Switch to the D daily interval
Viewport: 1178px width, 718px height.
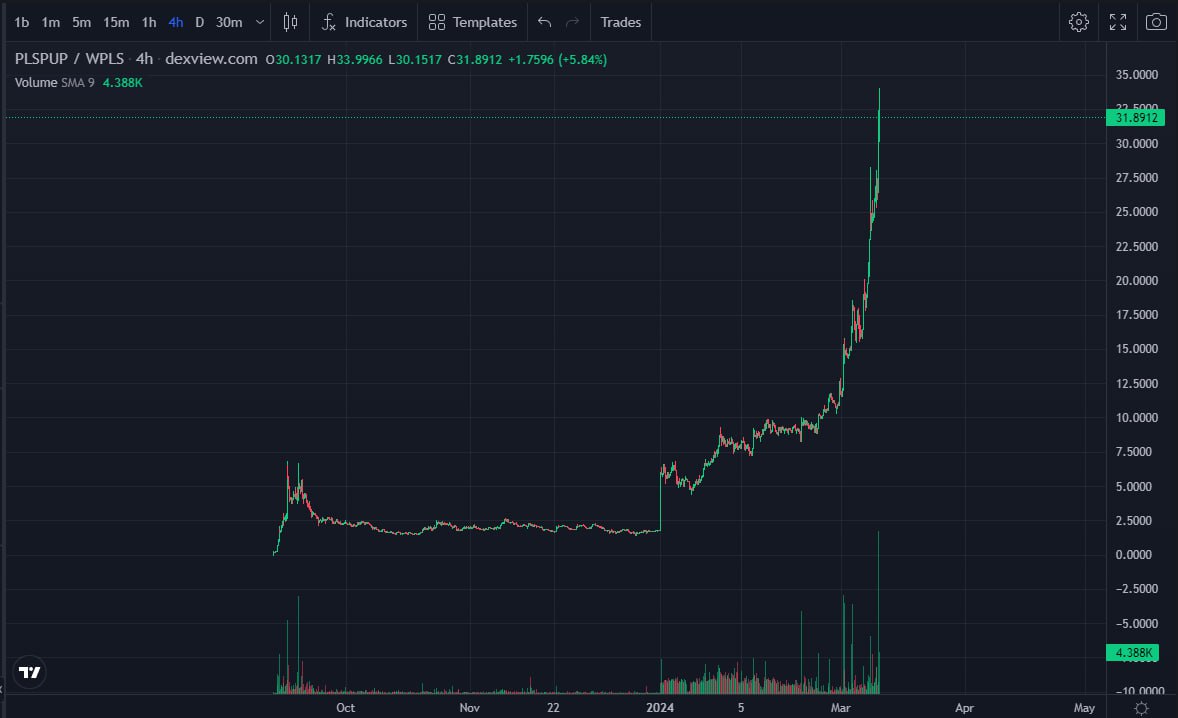click(x=199, y=22)
